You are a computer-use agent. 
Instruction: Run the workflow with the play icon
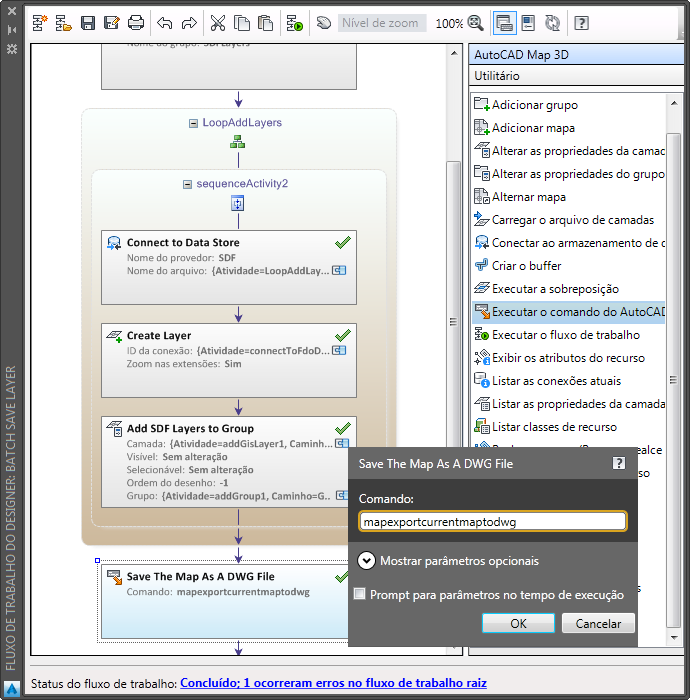click(295, 23)
